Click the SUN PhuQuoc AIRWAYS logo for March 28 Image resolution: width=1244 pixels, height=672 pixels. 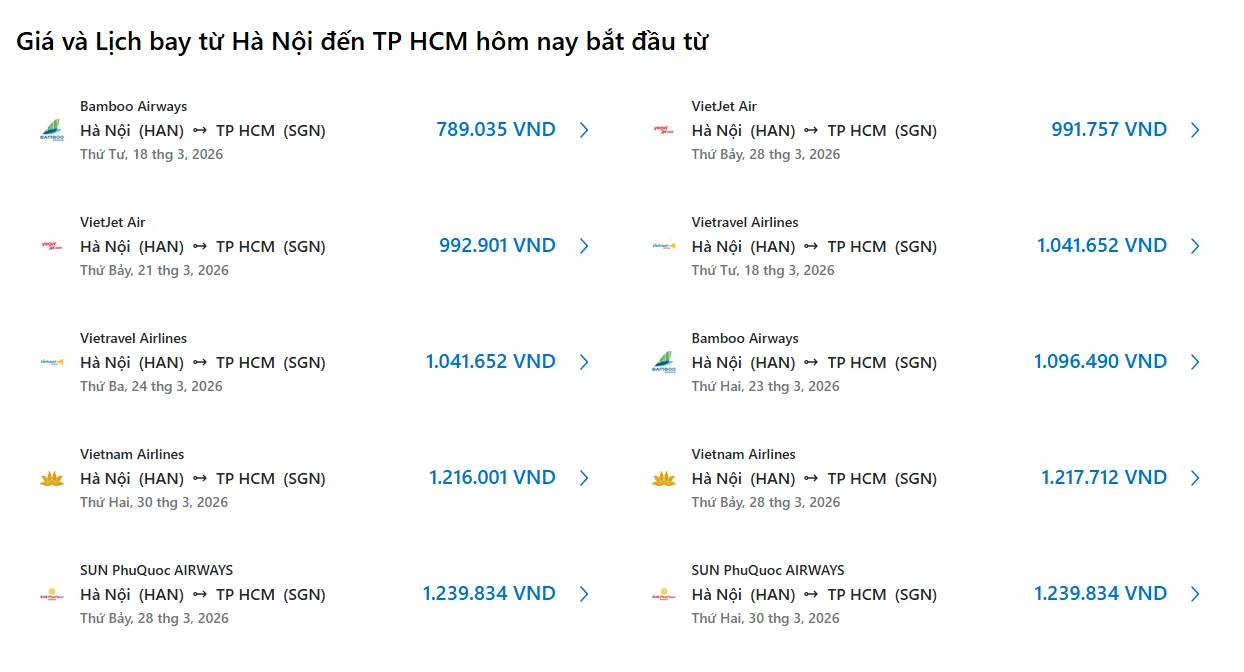[51, 594]
